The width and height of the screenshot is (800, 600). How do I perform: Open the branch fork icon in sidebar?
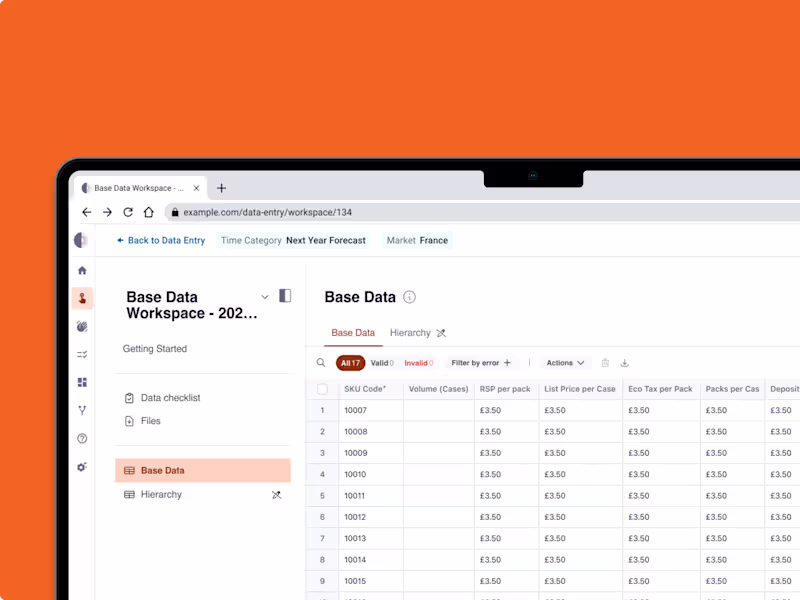[x=82, y=410]
